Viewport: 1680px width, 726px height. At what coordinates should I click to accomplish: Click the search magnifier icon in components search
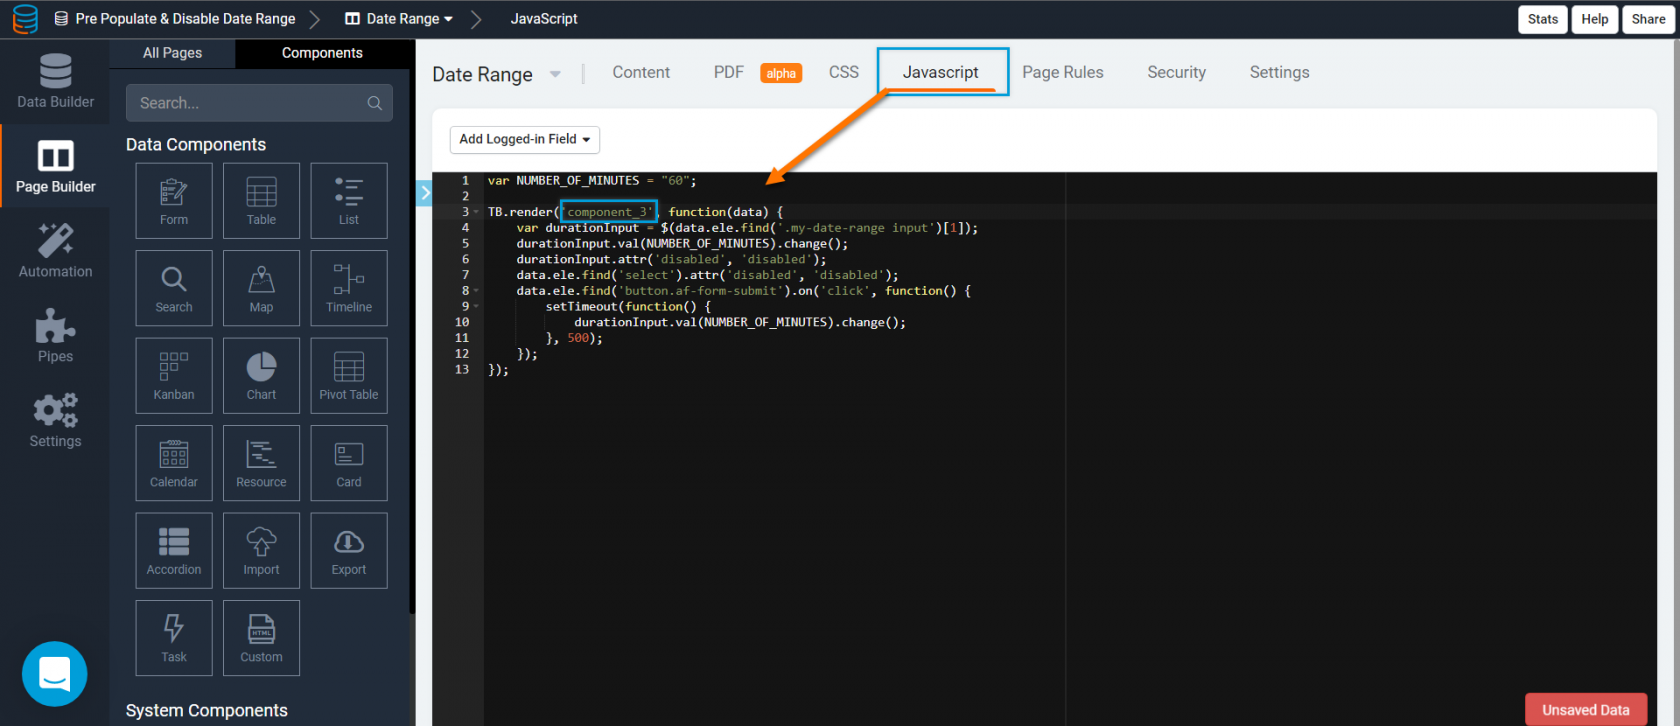[x=375, y=103]
